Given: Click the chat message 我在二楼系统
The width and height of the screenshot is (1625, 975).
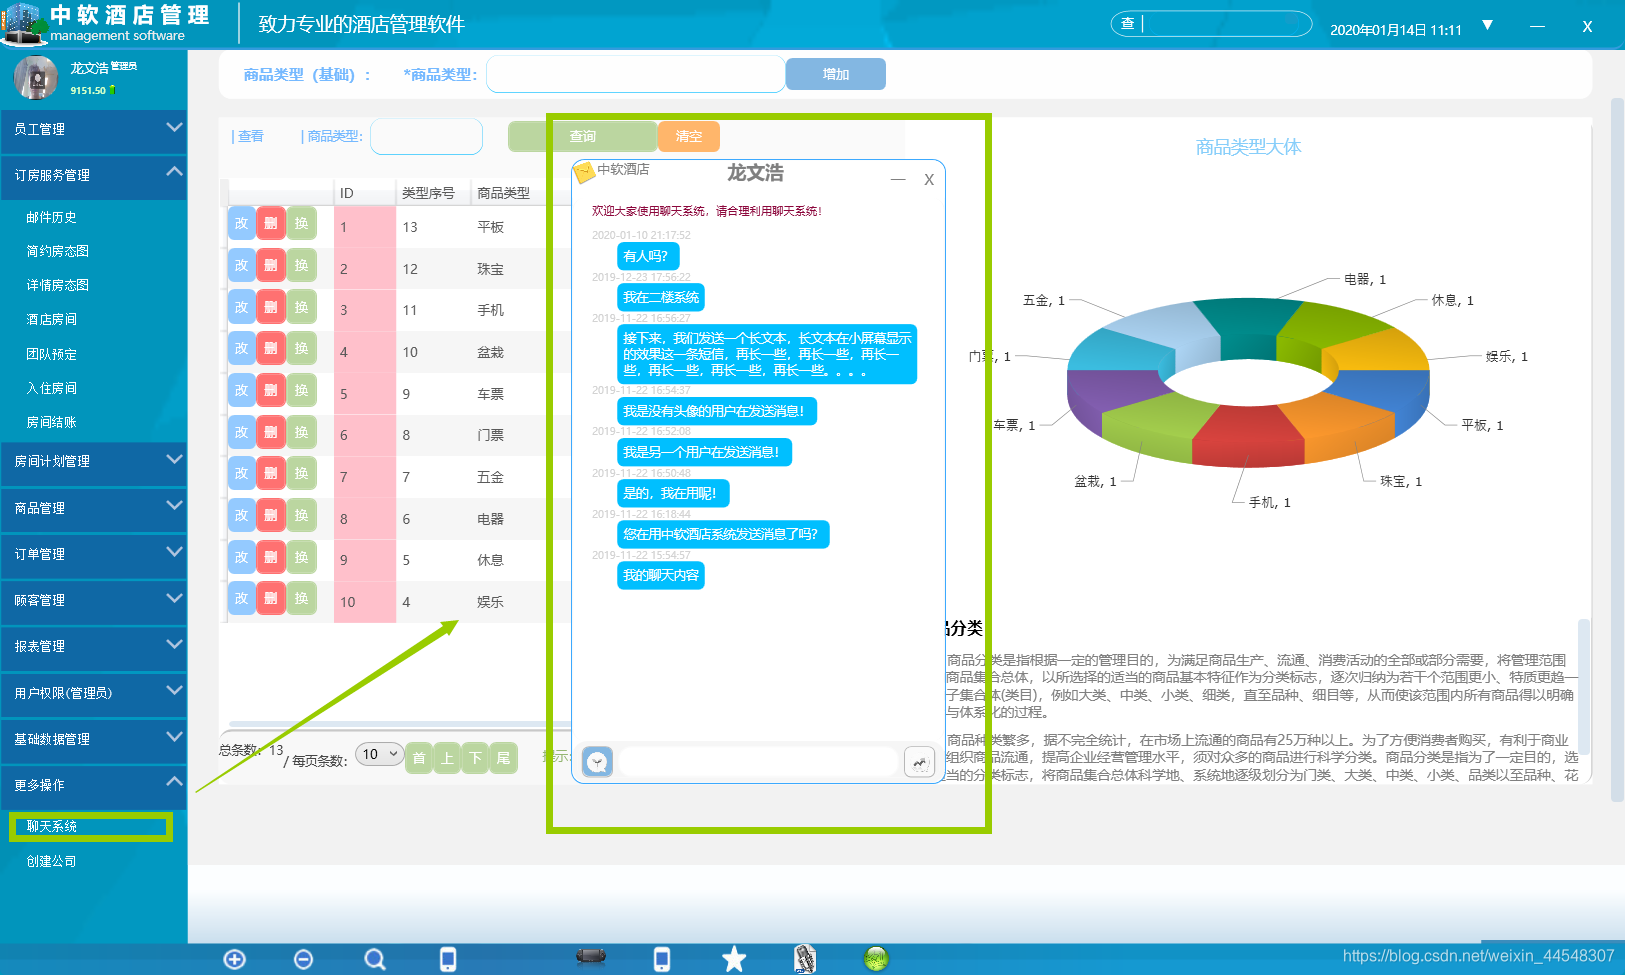Looking at the screenshot, I should point(661,297).
